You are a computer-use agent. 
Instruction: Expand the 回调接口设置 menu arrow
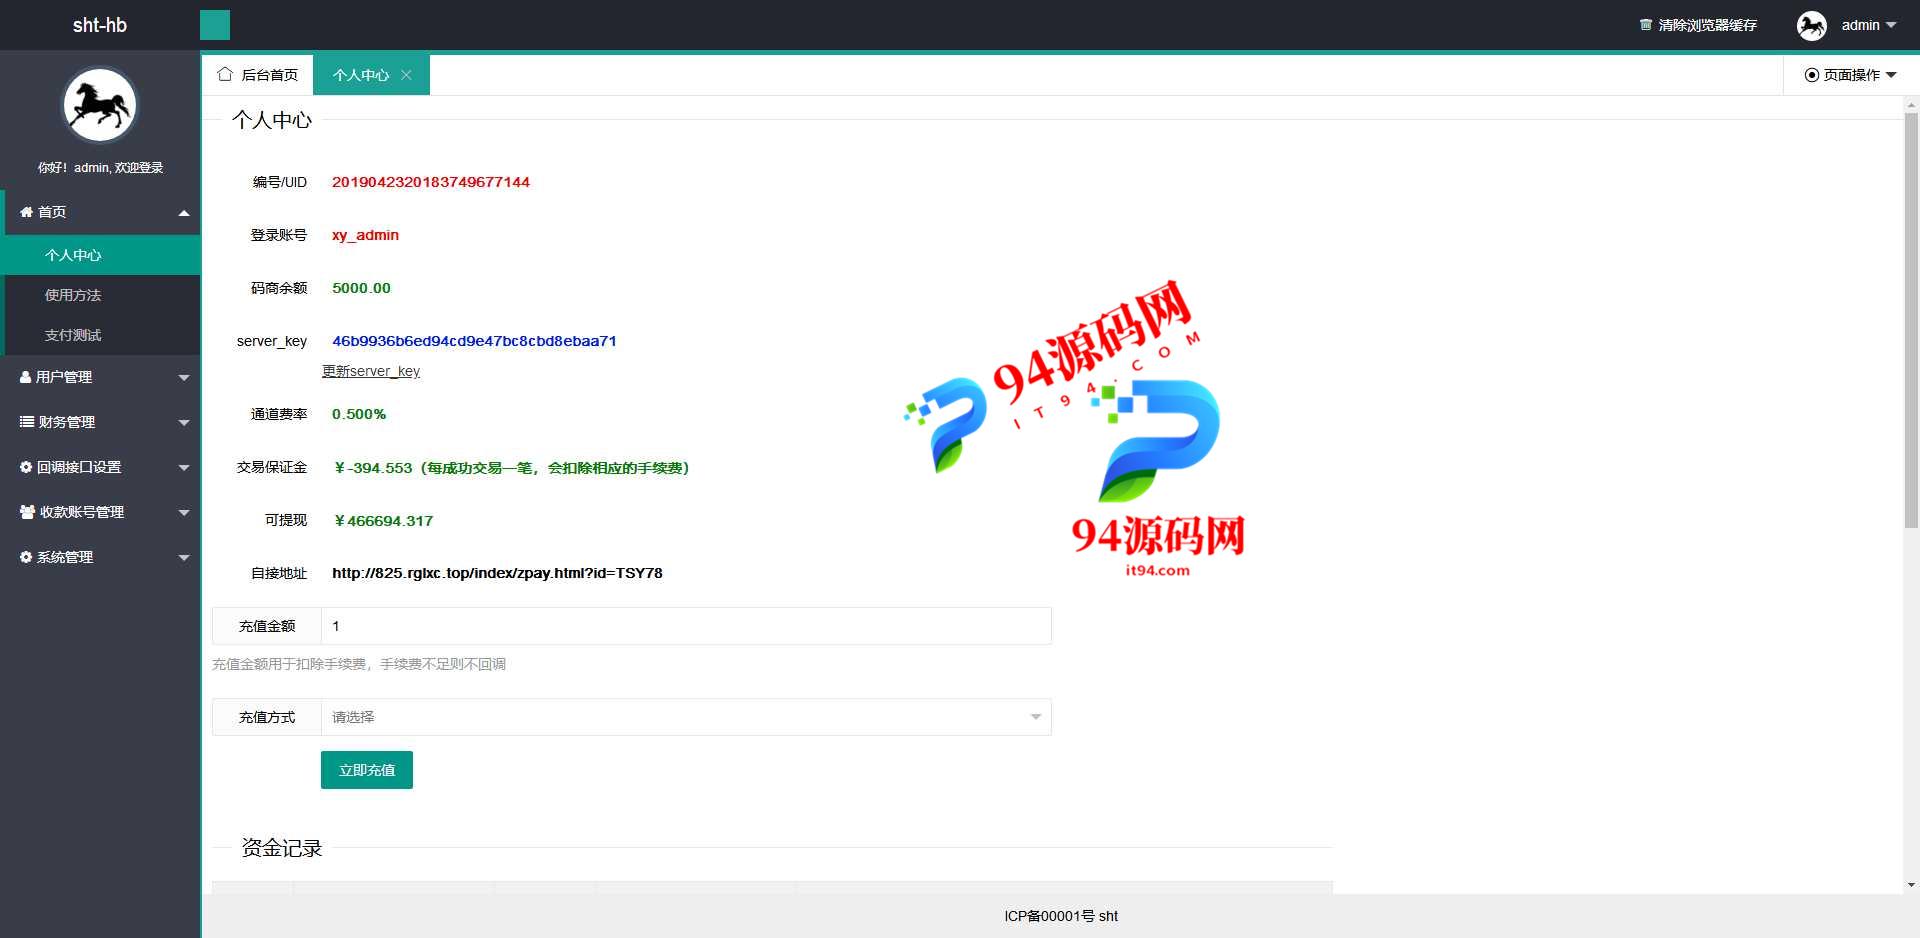point(184,467)
